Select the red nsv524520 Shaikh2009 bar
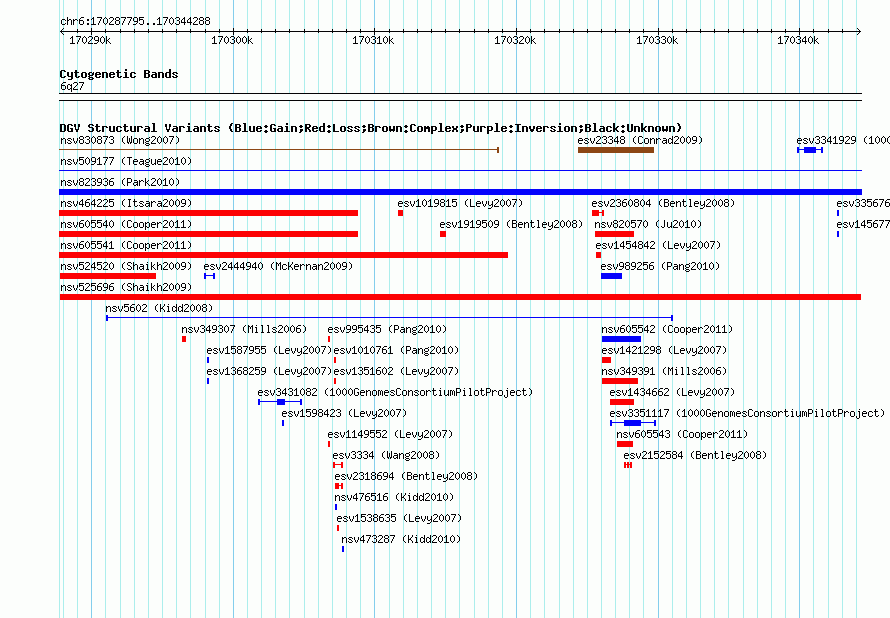Viewport: 890px width, 618px height. [108, 276]
